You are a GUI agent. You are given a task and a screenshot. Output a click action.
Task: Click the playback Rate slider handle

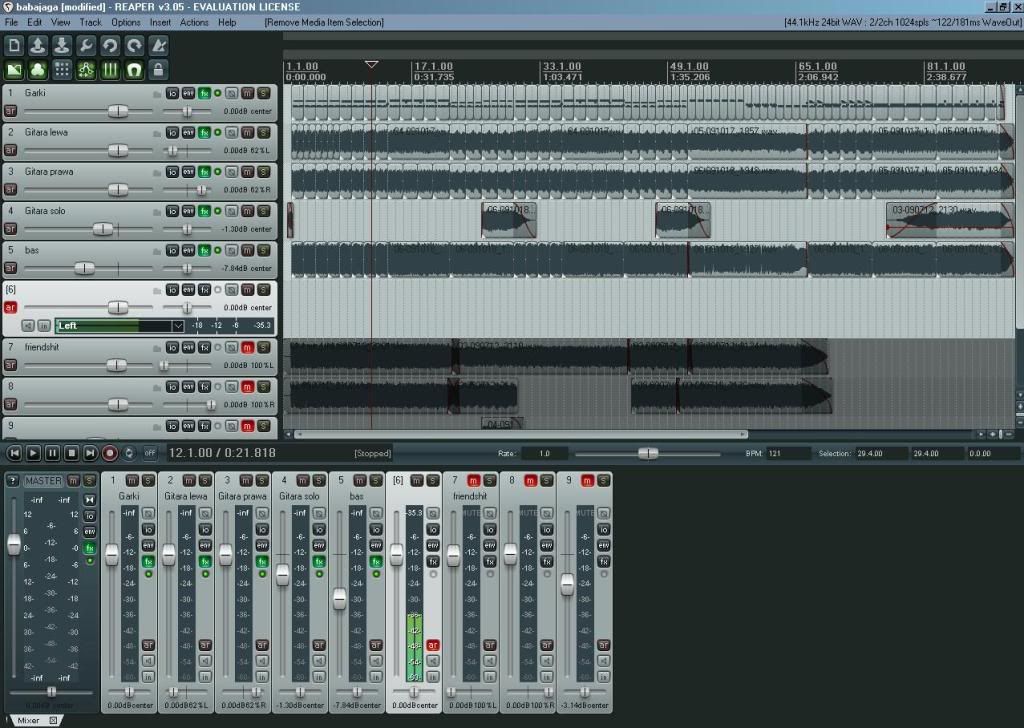(x=648, y=453)
